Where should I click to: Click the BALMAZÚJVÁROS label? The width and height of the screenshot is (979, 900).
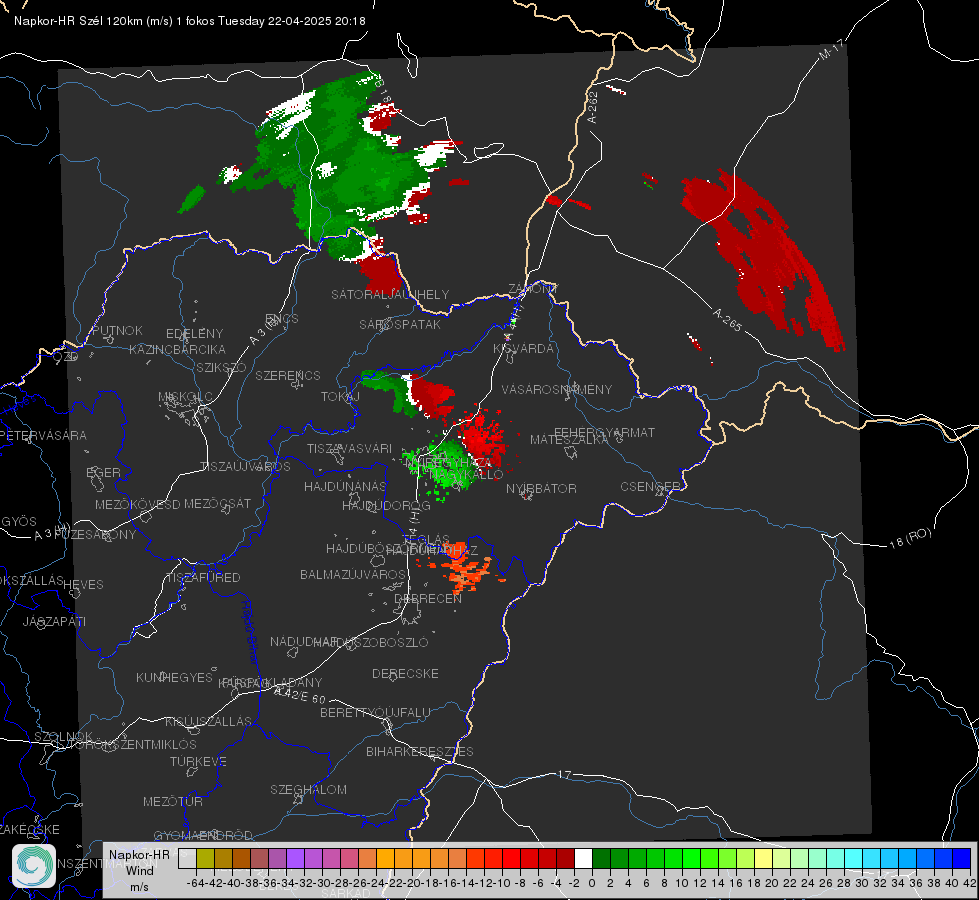click(353, 574)
